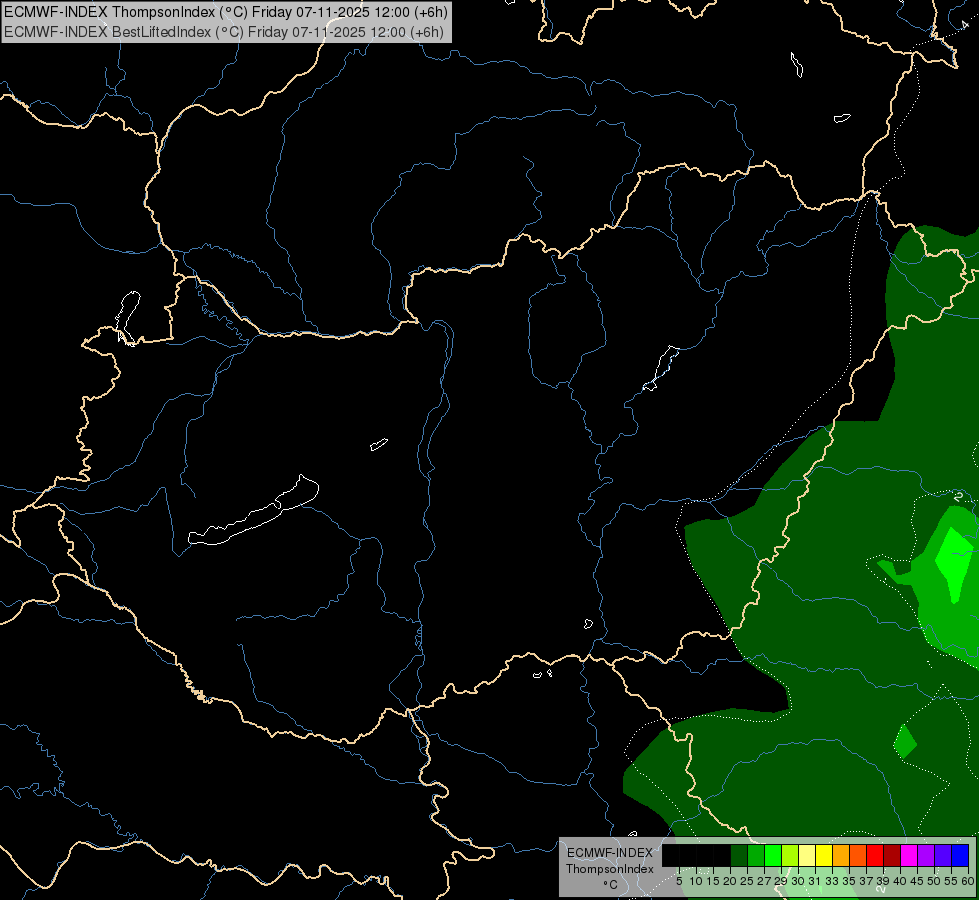
Task: Click legend tick label 29
Action: click(780, 881)
